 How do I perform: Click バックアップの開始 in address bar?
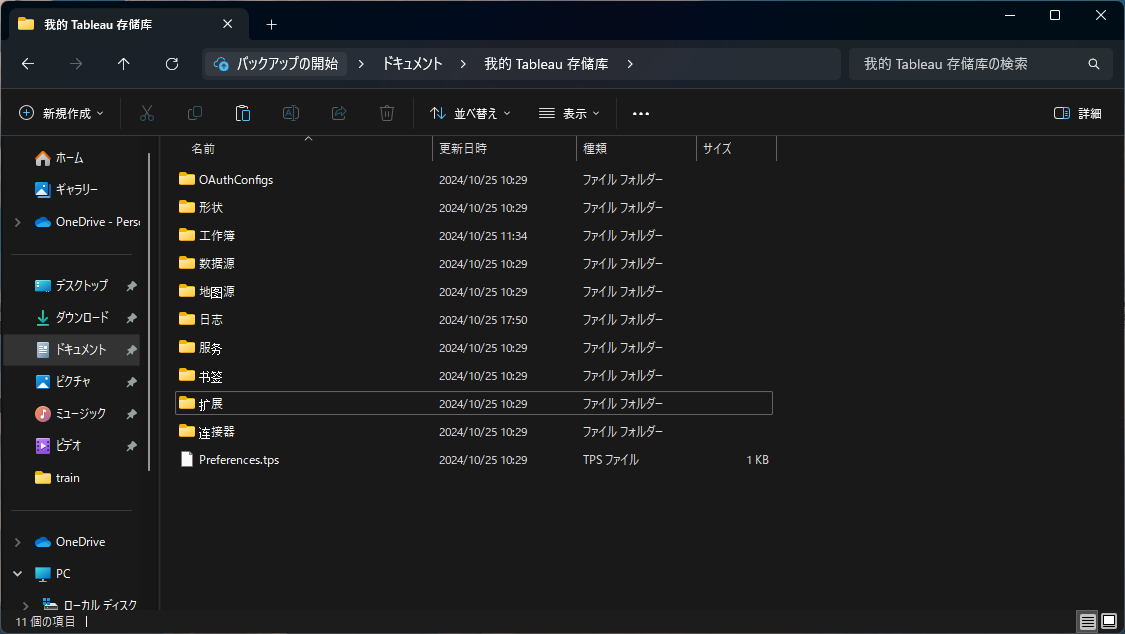click(276, 64)
